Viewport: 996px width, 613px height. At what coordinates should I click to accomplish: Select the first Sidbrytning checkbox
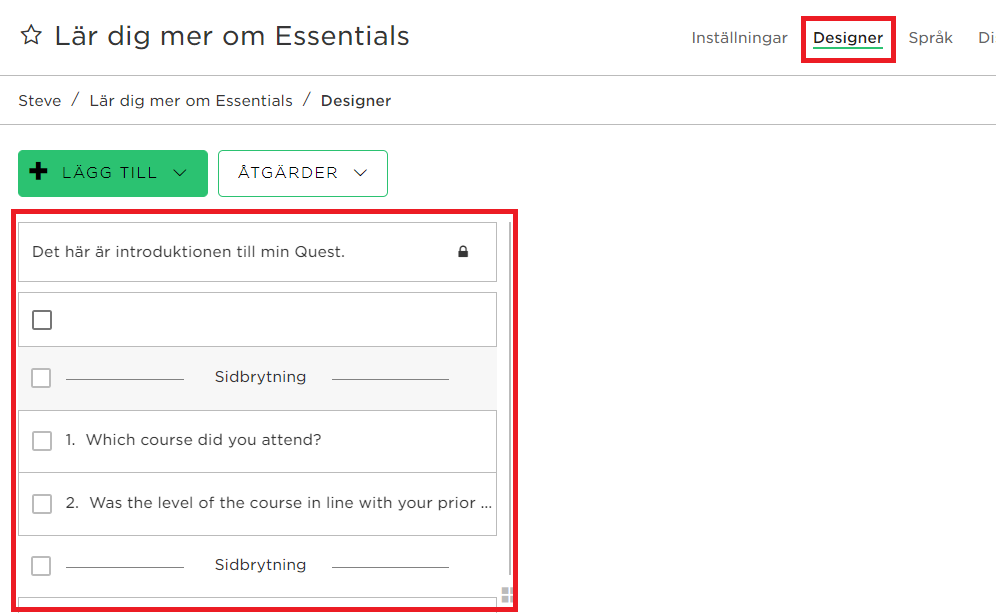pyautogui.click(x=41, y=378)
